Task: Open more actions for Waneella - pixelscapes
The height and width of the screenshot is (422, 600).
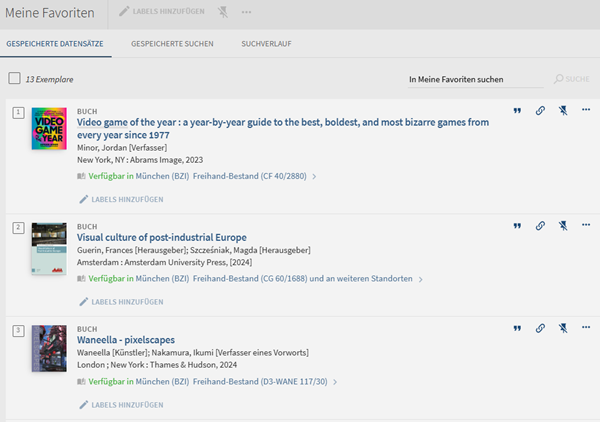Action: 586,327
